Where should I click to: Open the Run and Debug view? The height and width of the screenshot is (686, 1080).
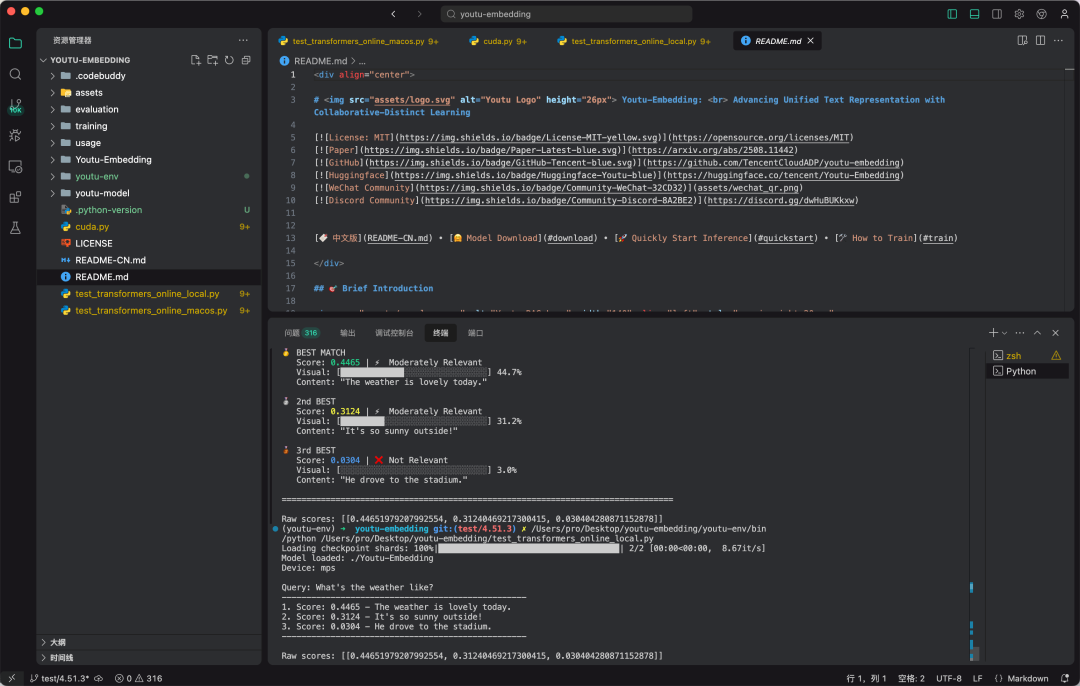(x=15, y=136)
